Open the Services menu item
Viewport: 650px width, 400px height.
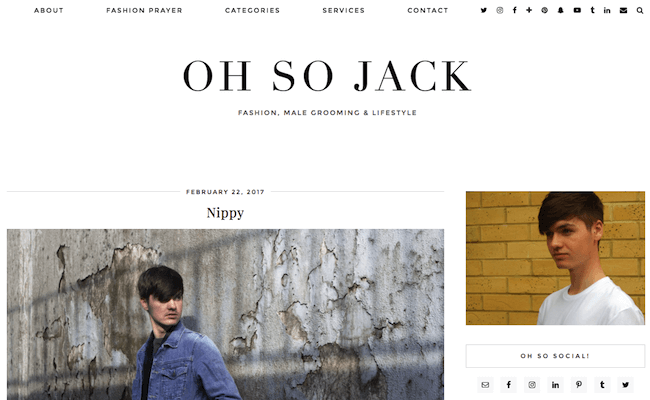[x=344, y=10]
